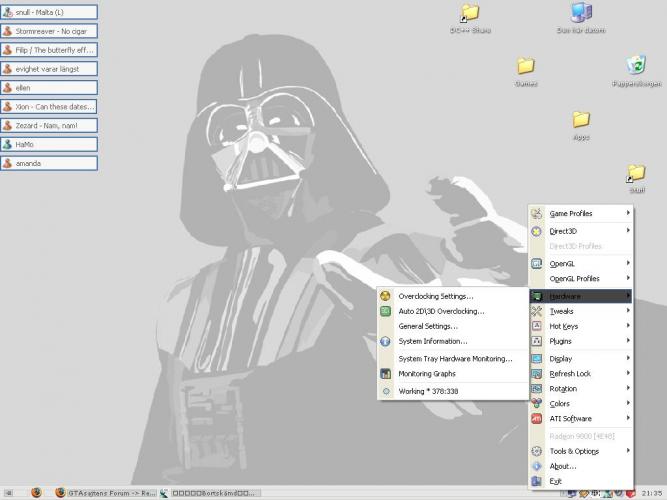Click the Colors menu icon
The width and height of the screenshot is (667, 500).
[x=537, y=403]
